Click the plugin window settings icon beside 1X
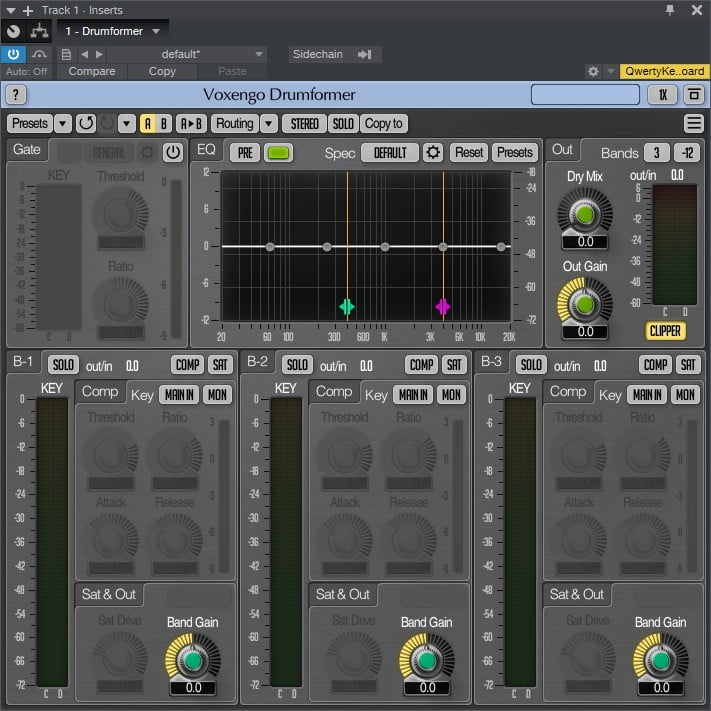Screen dimensions: 711x711 coord(693,95)
